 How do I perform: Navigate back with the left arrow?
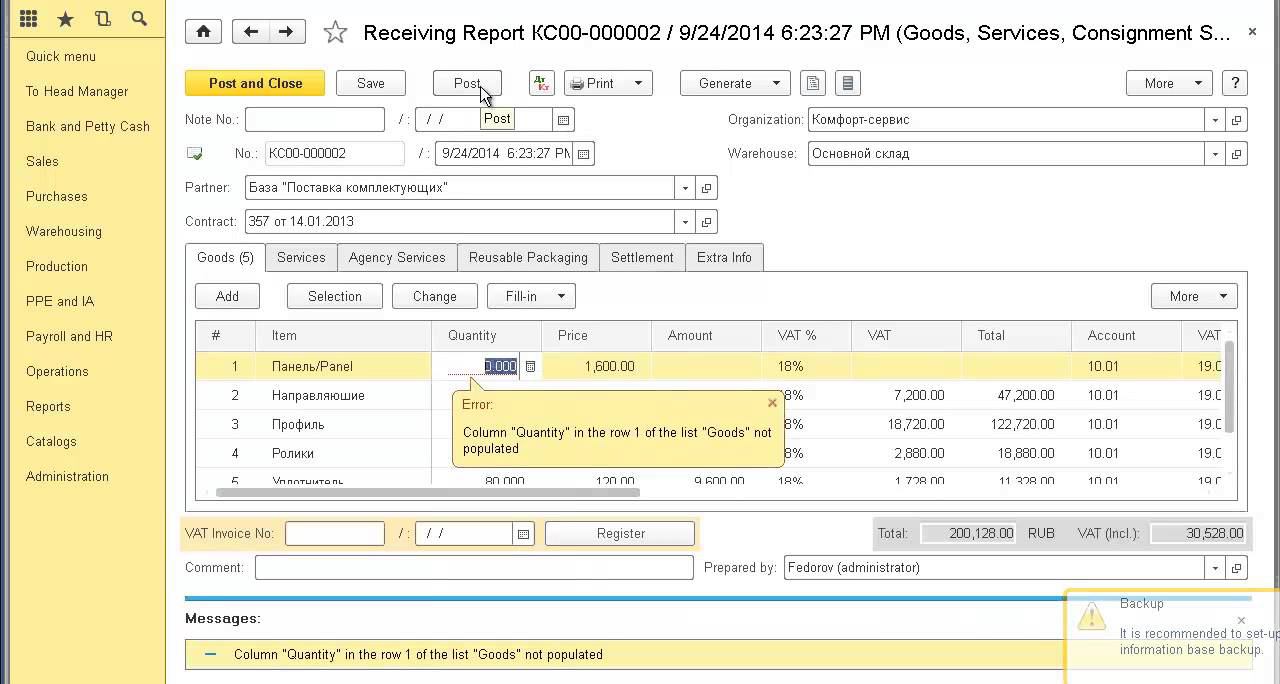[251, 32]
